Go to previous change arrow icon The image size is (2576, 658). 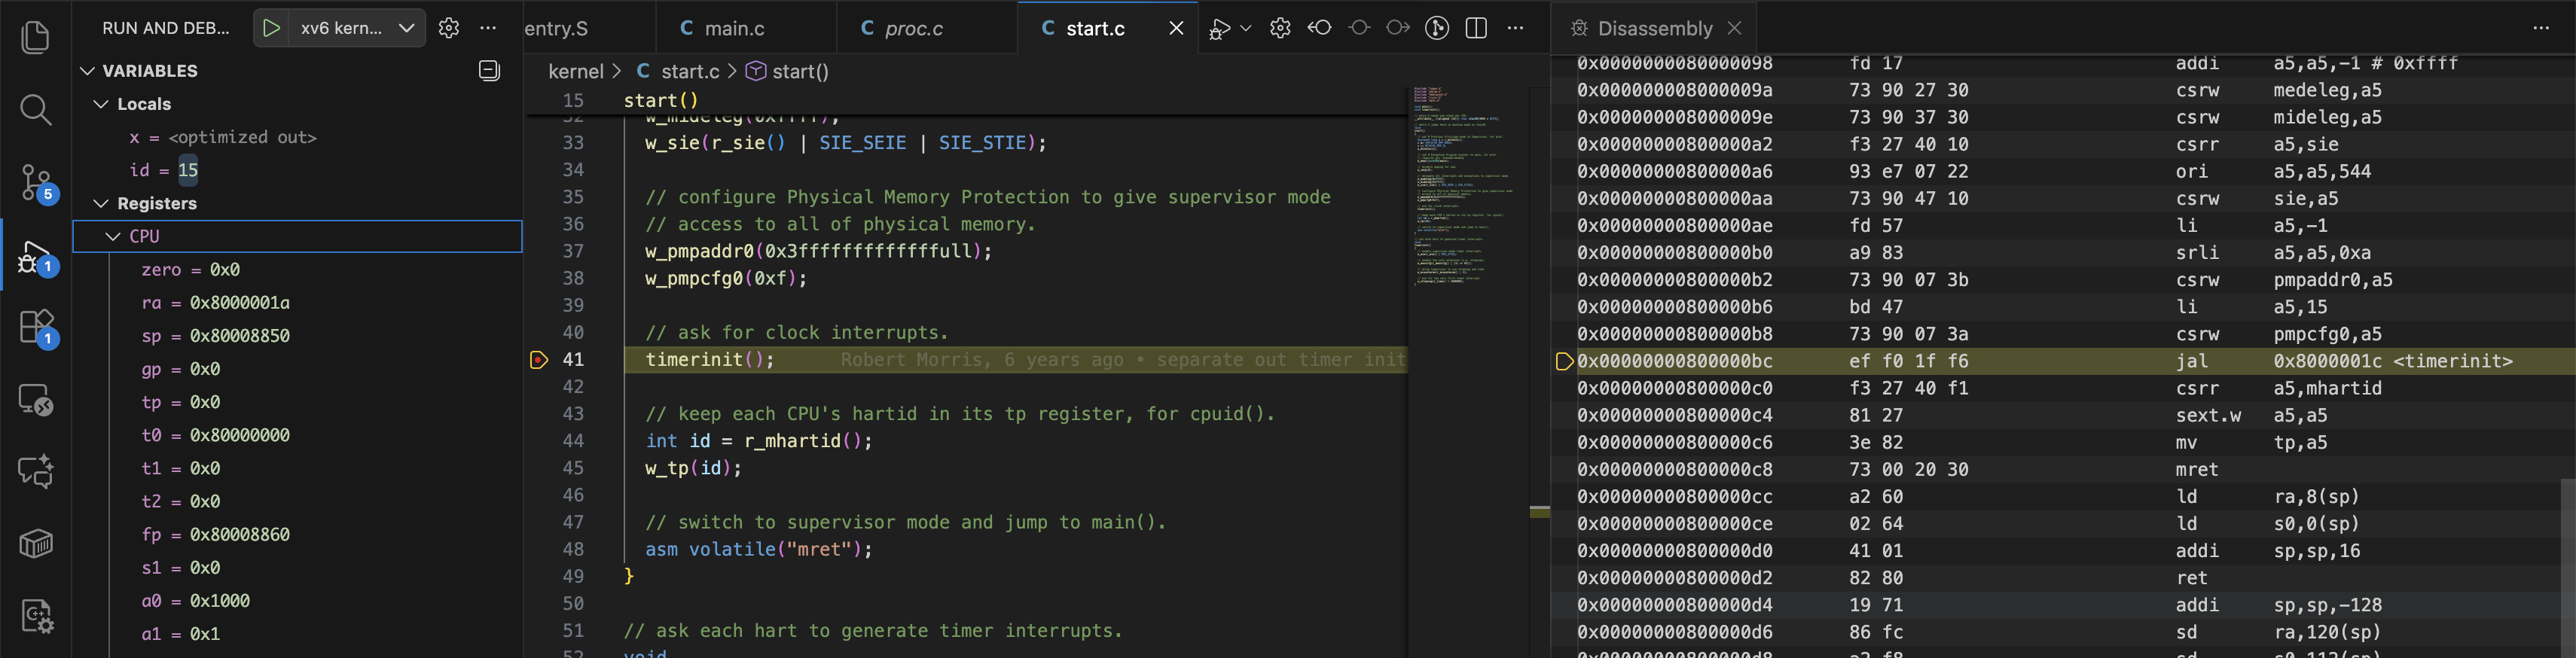click(1320, 28)
